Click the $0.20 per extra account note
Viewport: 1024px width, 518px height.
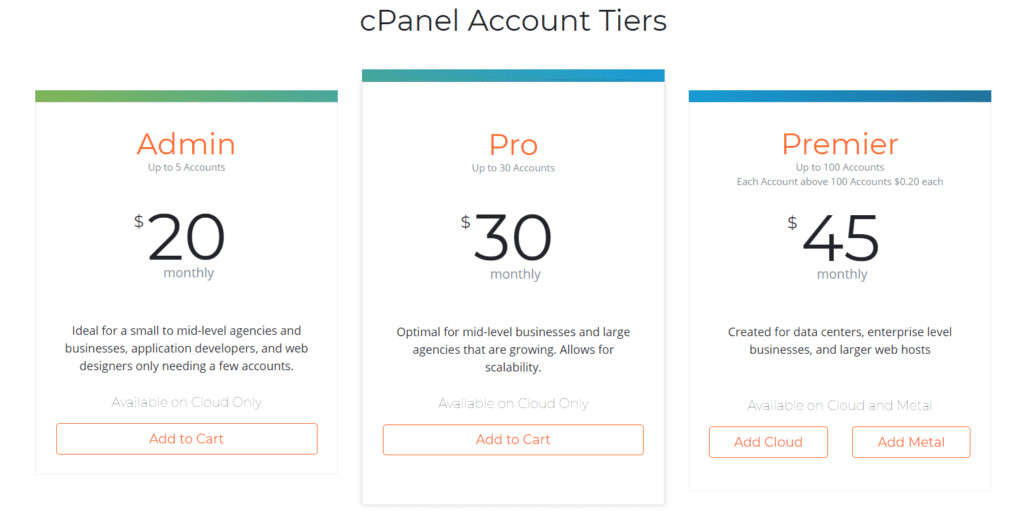pos(840,182)
